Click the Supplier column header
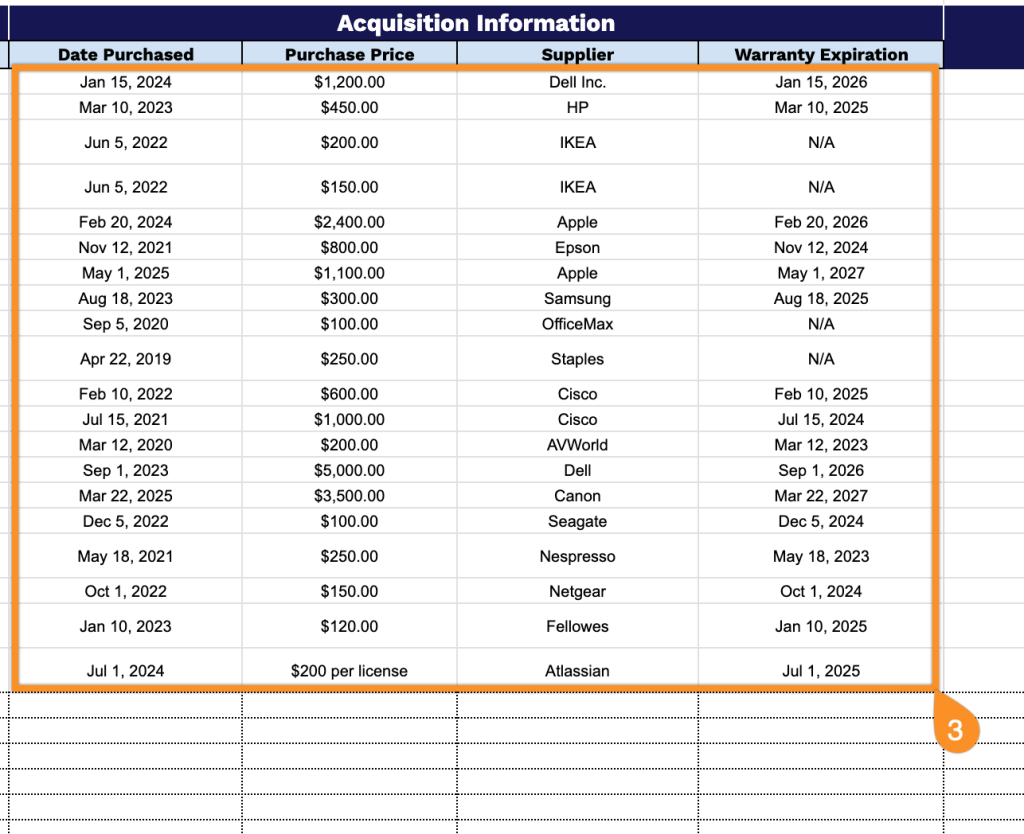 [x=577, y=55]
